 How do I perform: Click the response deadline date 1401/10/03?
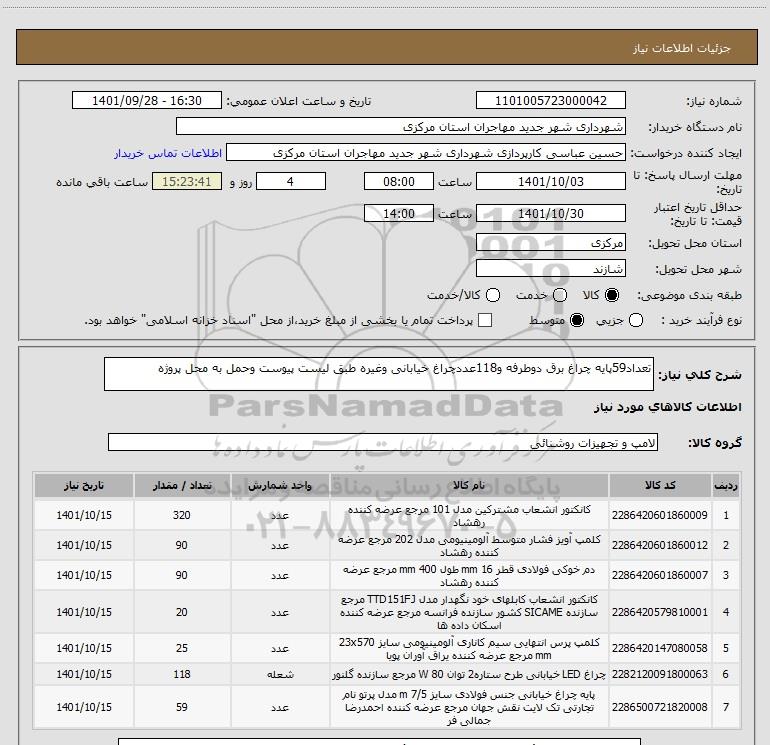[x=550, y=181]
